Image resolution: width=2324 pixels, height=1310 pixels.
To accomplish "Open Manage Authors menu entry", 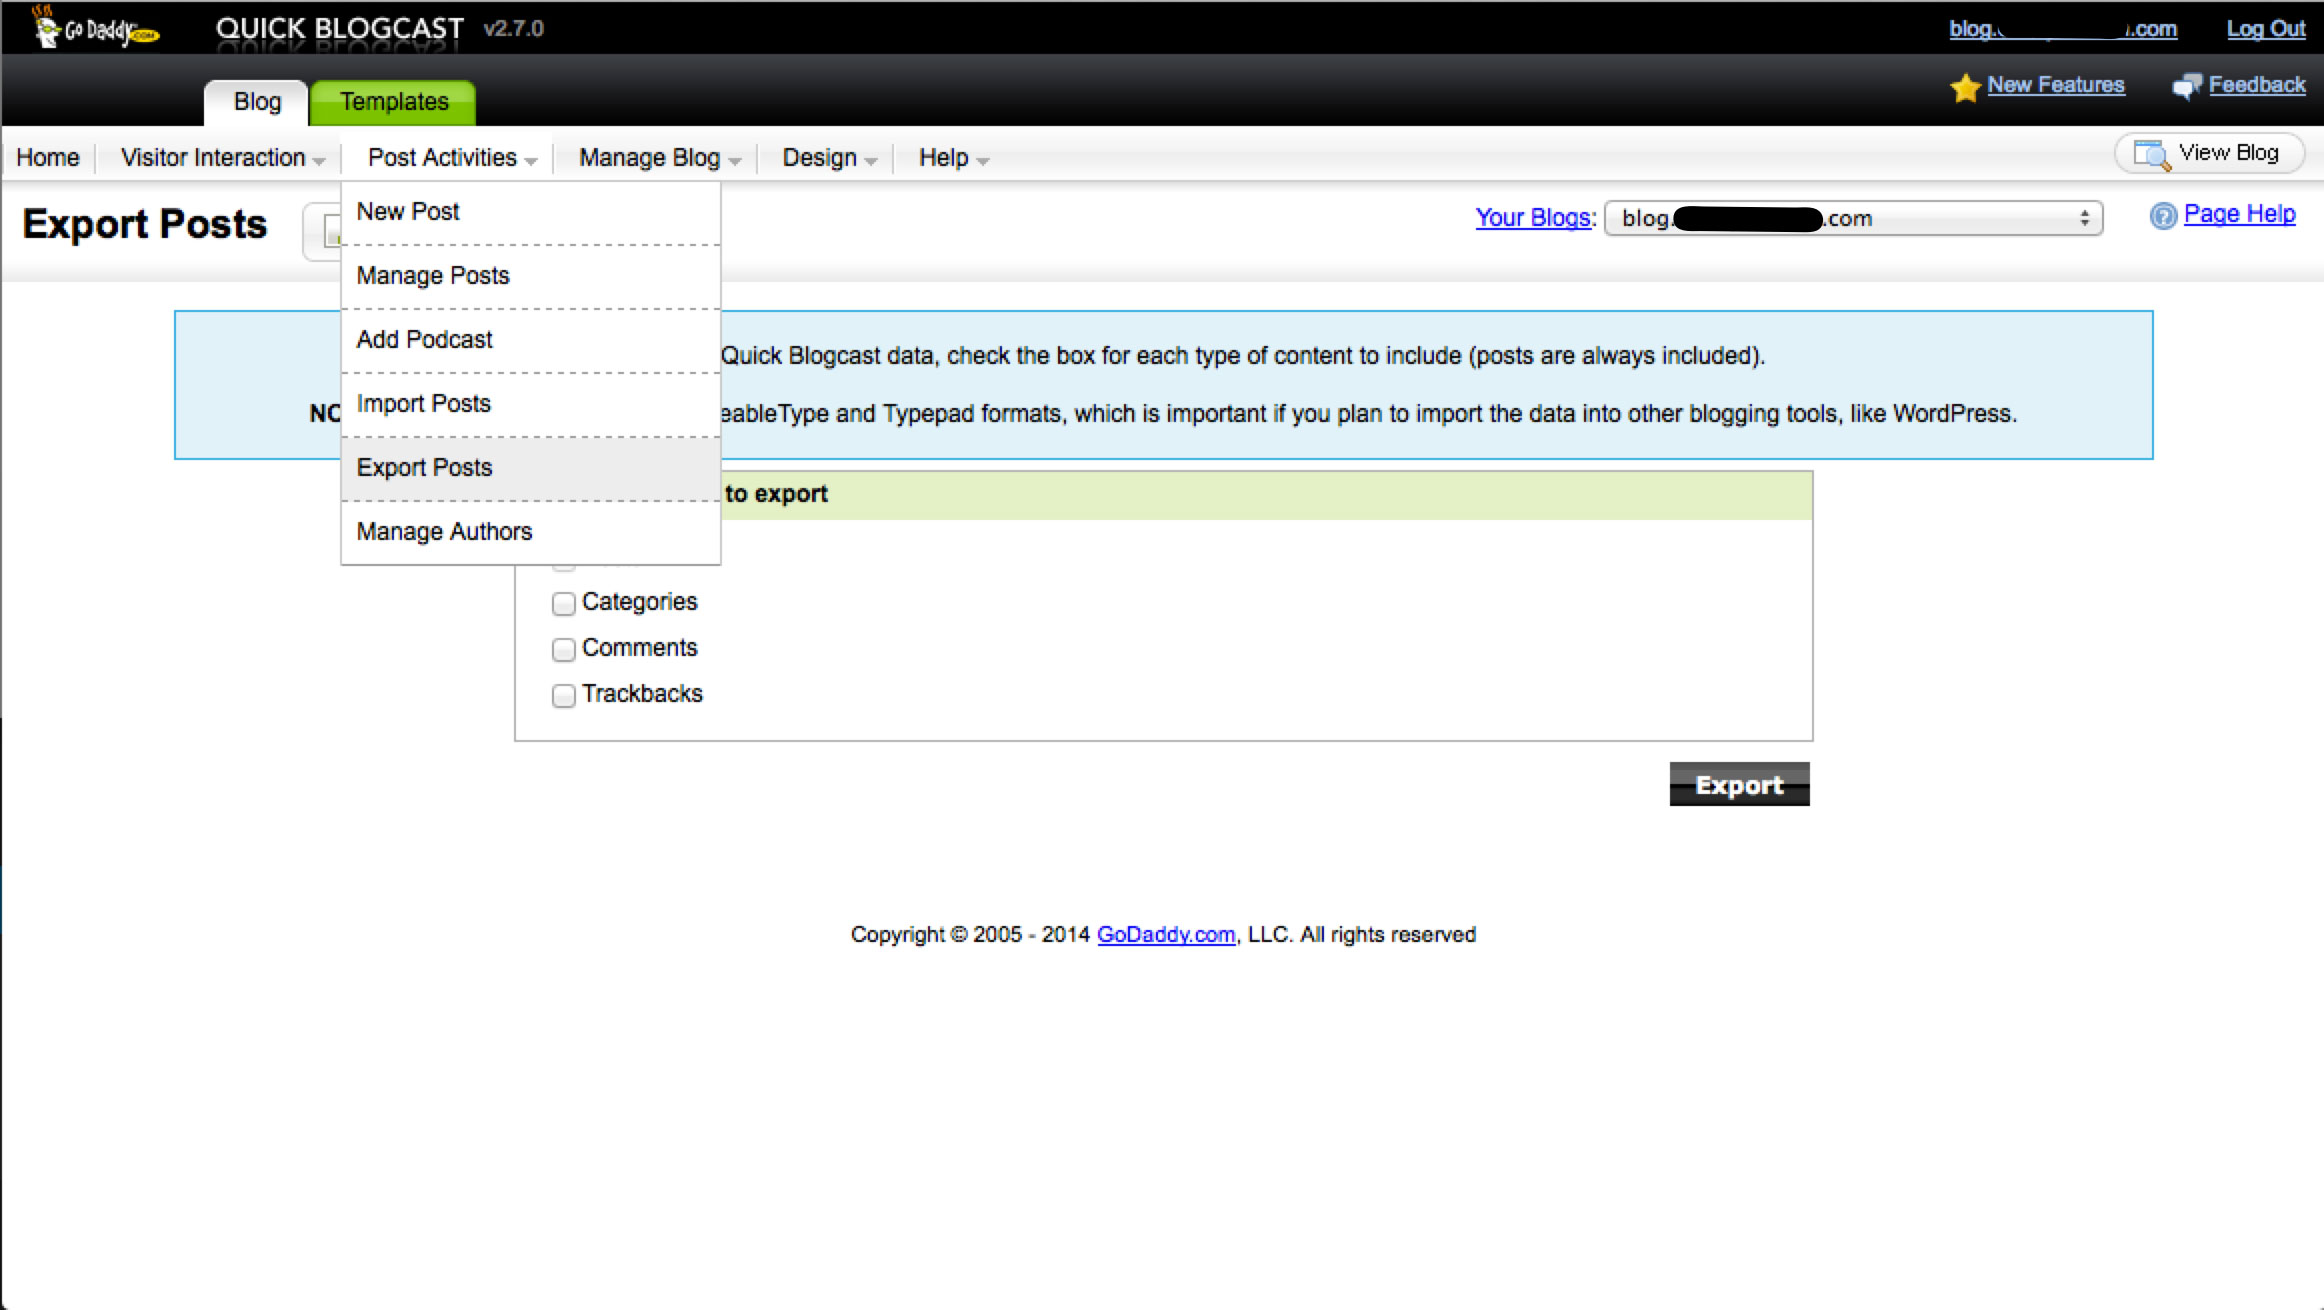I will (531, 532).
